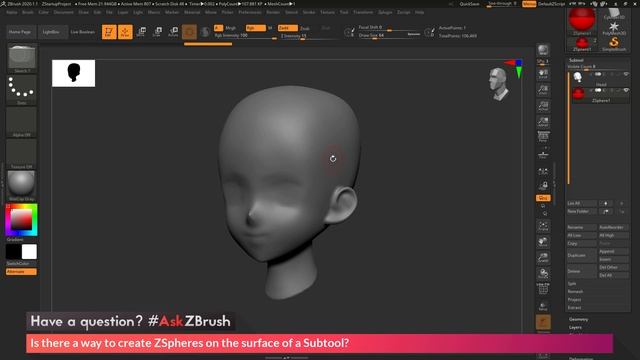The height and width of the screenshot is (360, 640).
Task: Select the Scale transform icon
Action: click(x=157, y=32)
